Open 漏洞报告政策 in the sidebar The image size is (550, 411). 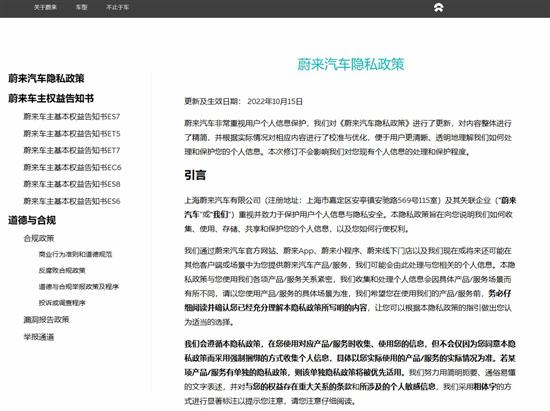46,319
